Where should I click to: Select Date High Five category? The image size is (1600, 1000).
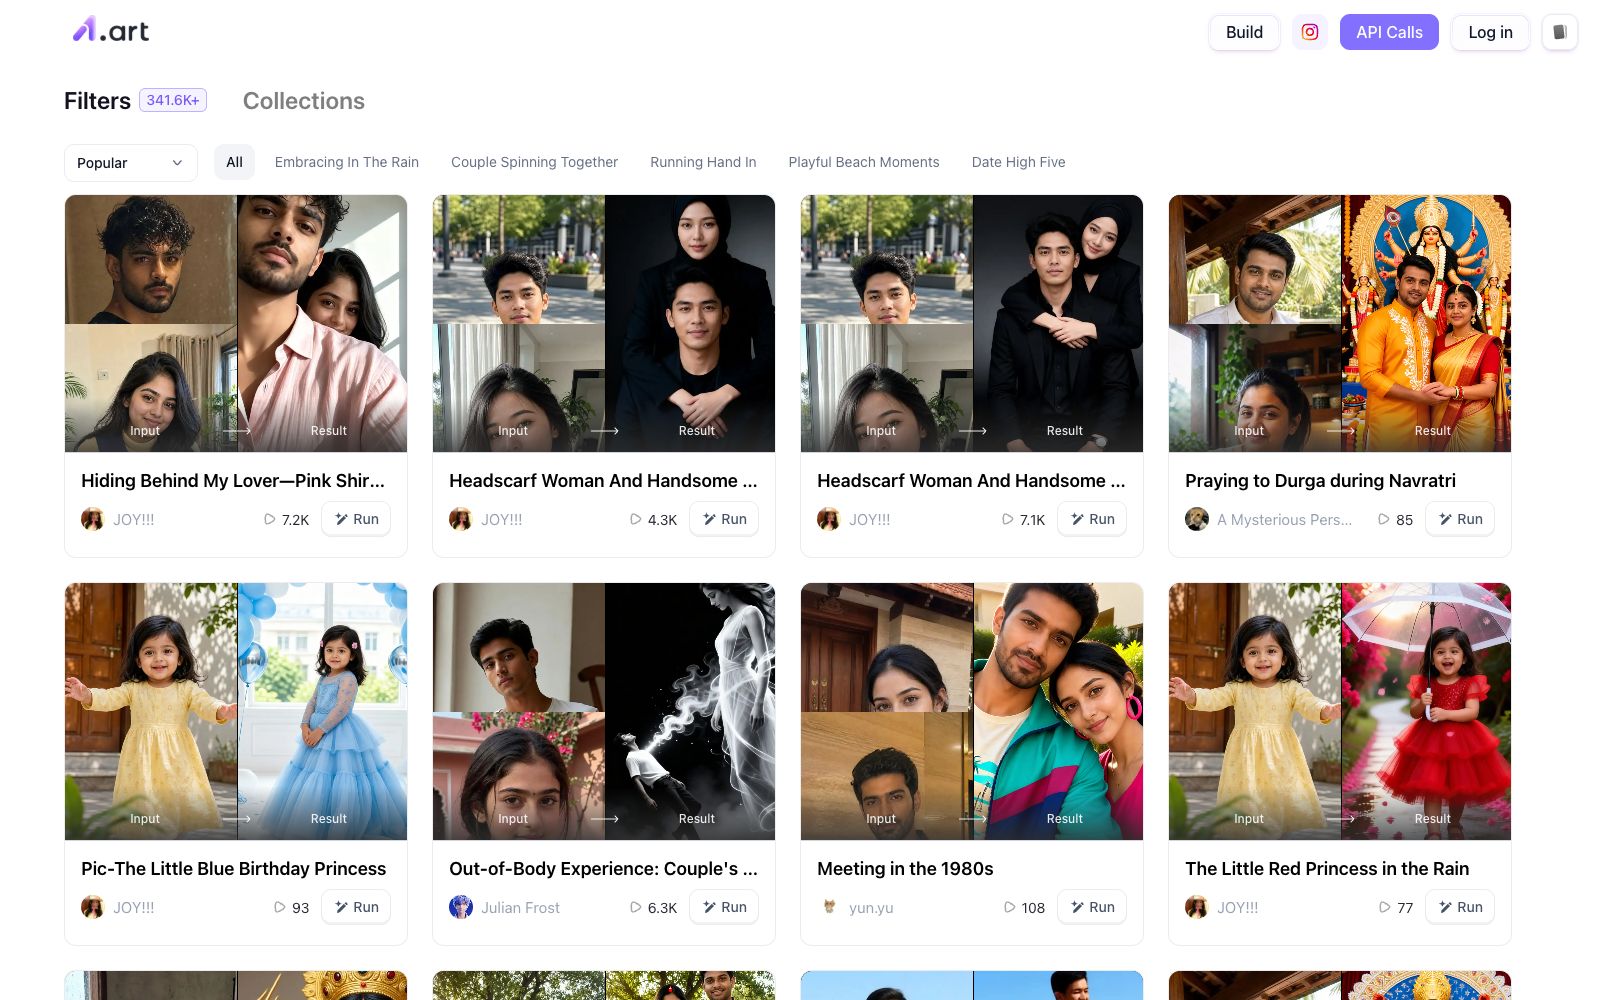pyautogui.click(x=1018, y=162)
